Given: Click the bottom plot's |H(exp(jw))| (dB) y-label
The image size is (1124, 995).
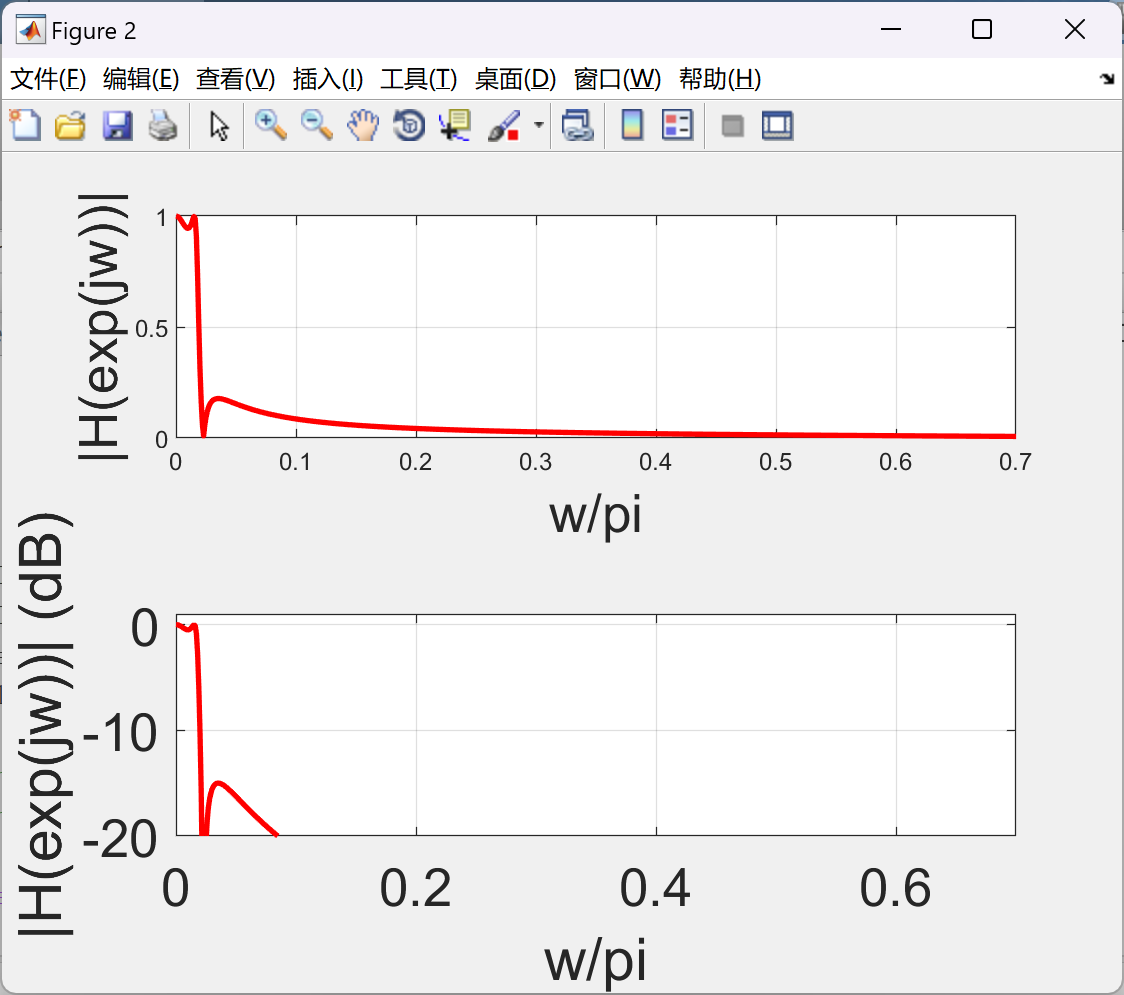Looking at the screenshot, I should click(44, 724).
